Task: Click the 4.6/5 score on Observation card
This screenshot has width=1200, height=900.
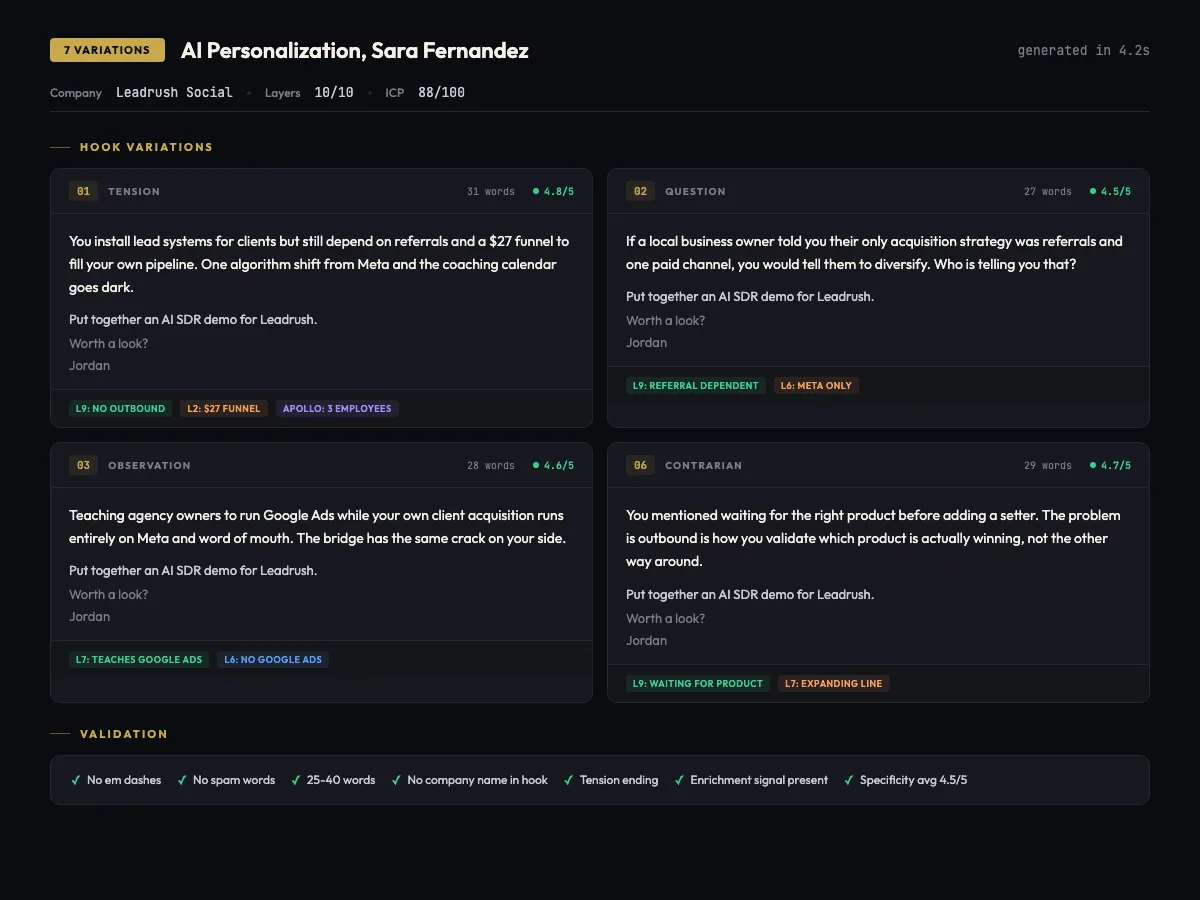Action: click(553, 465)
